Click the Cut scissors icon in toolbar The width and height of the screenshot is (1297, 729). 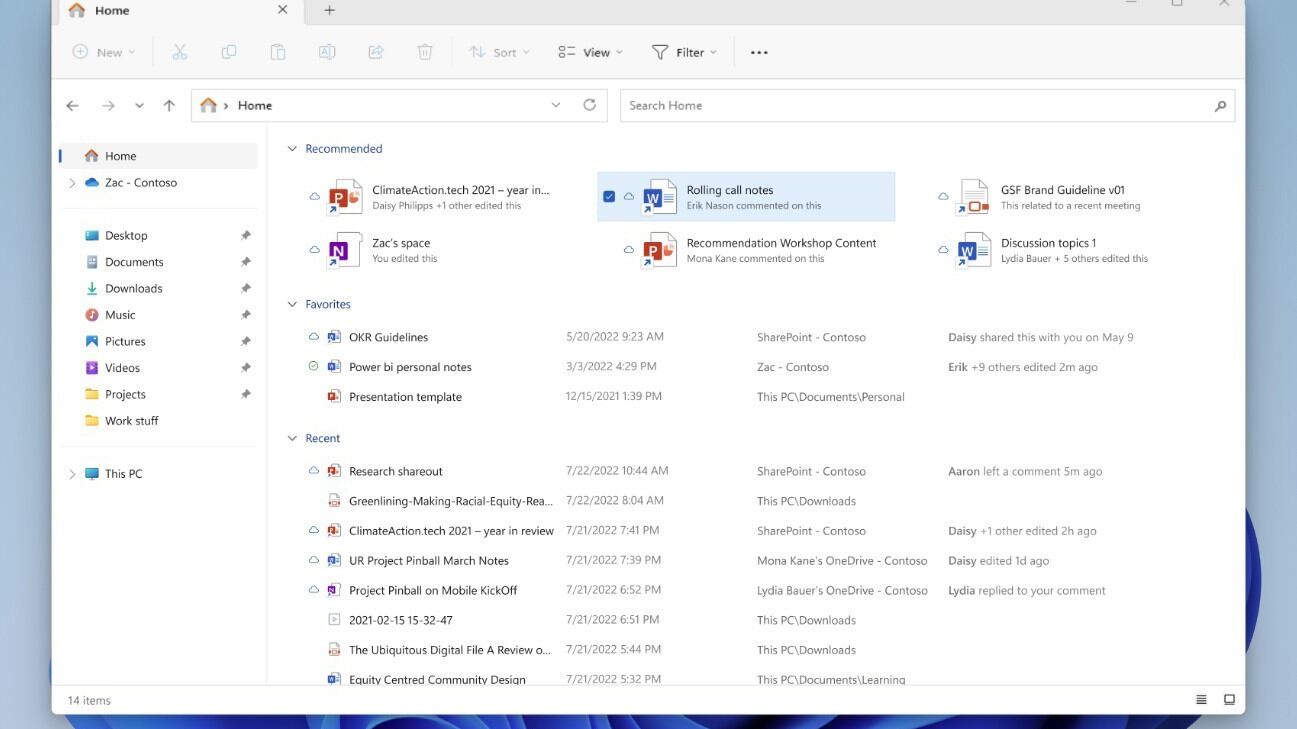[x=180, y=52]
